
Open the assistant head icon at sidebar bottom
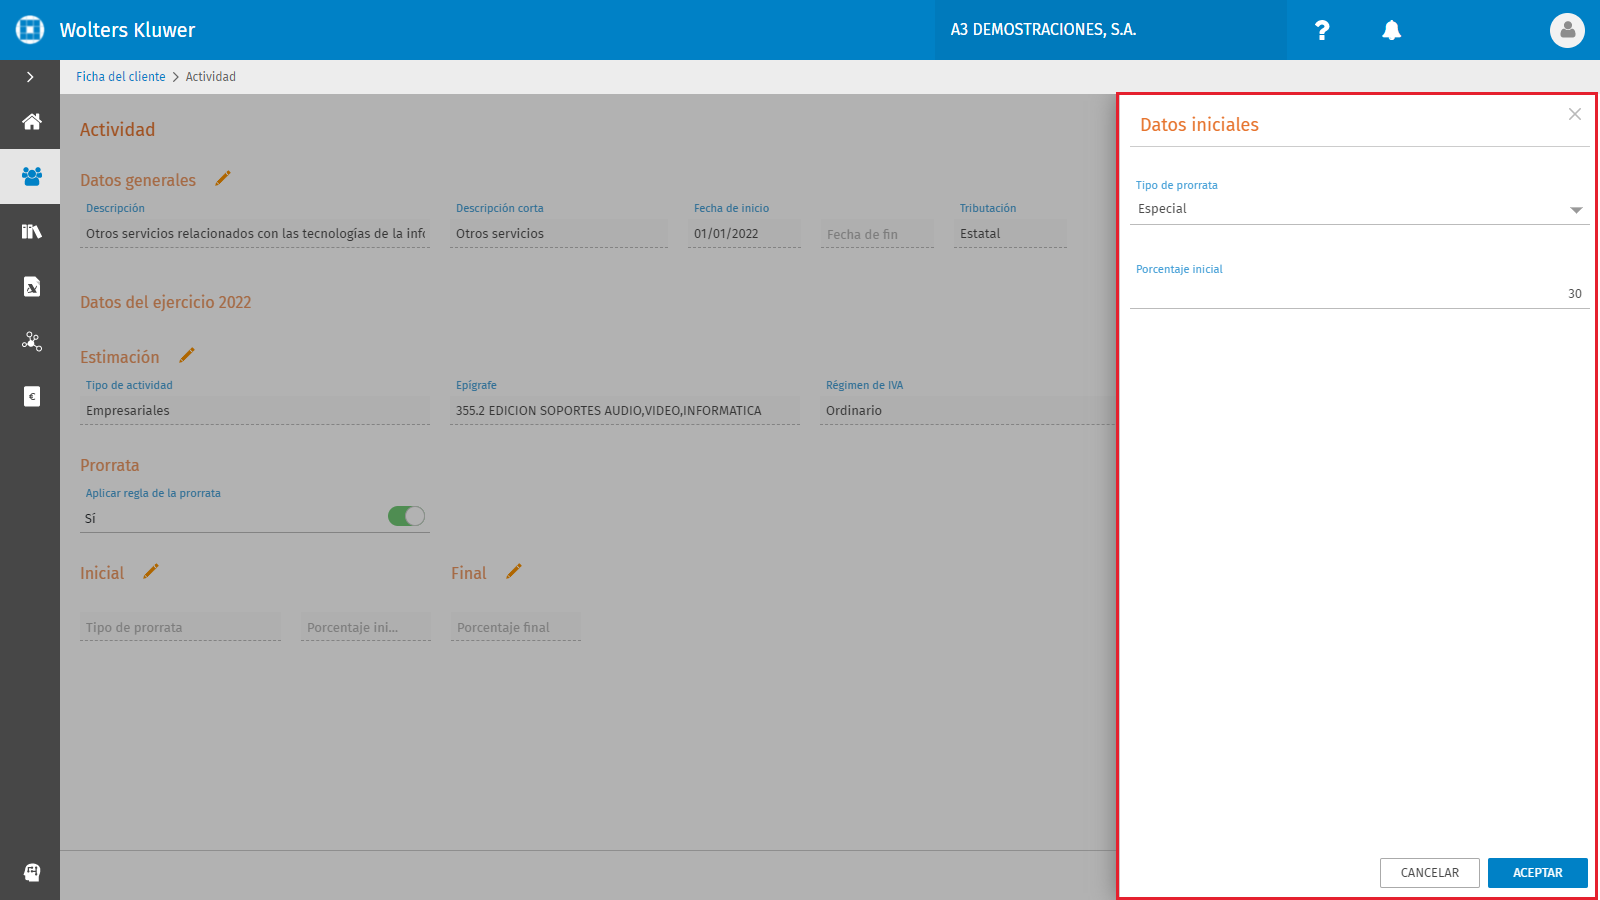pos(31,872)
